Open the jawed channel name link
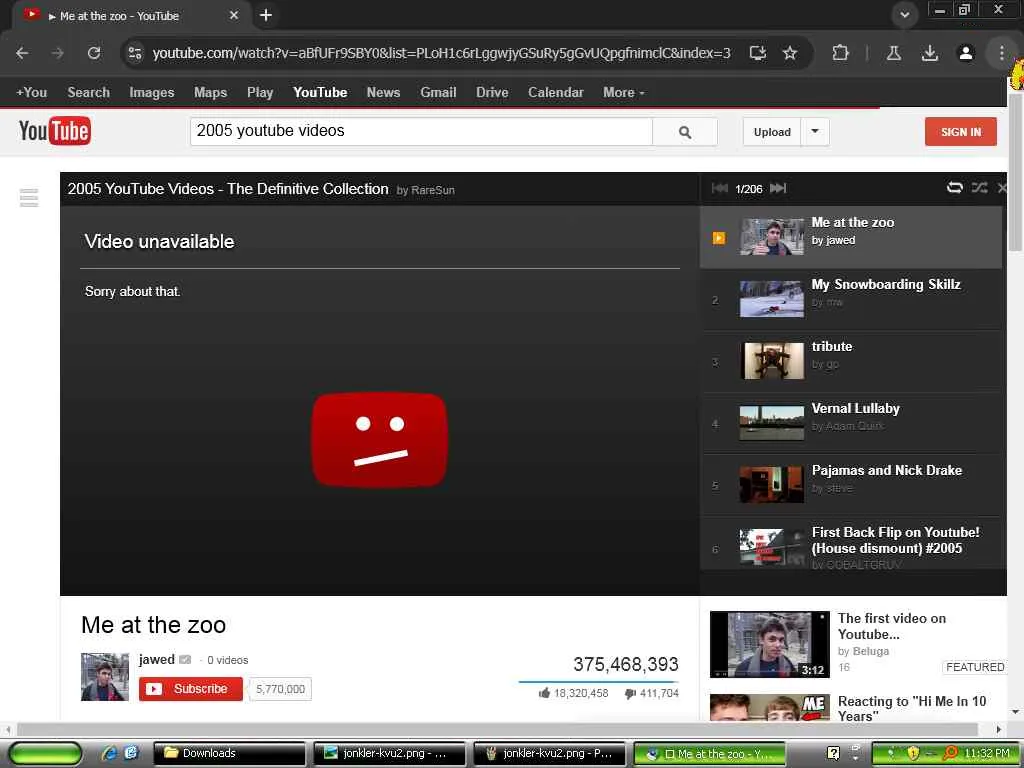Viewport: 1024px width, 768px height. coord(157,660)
